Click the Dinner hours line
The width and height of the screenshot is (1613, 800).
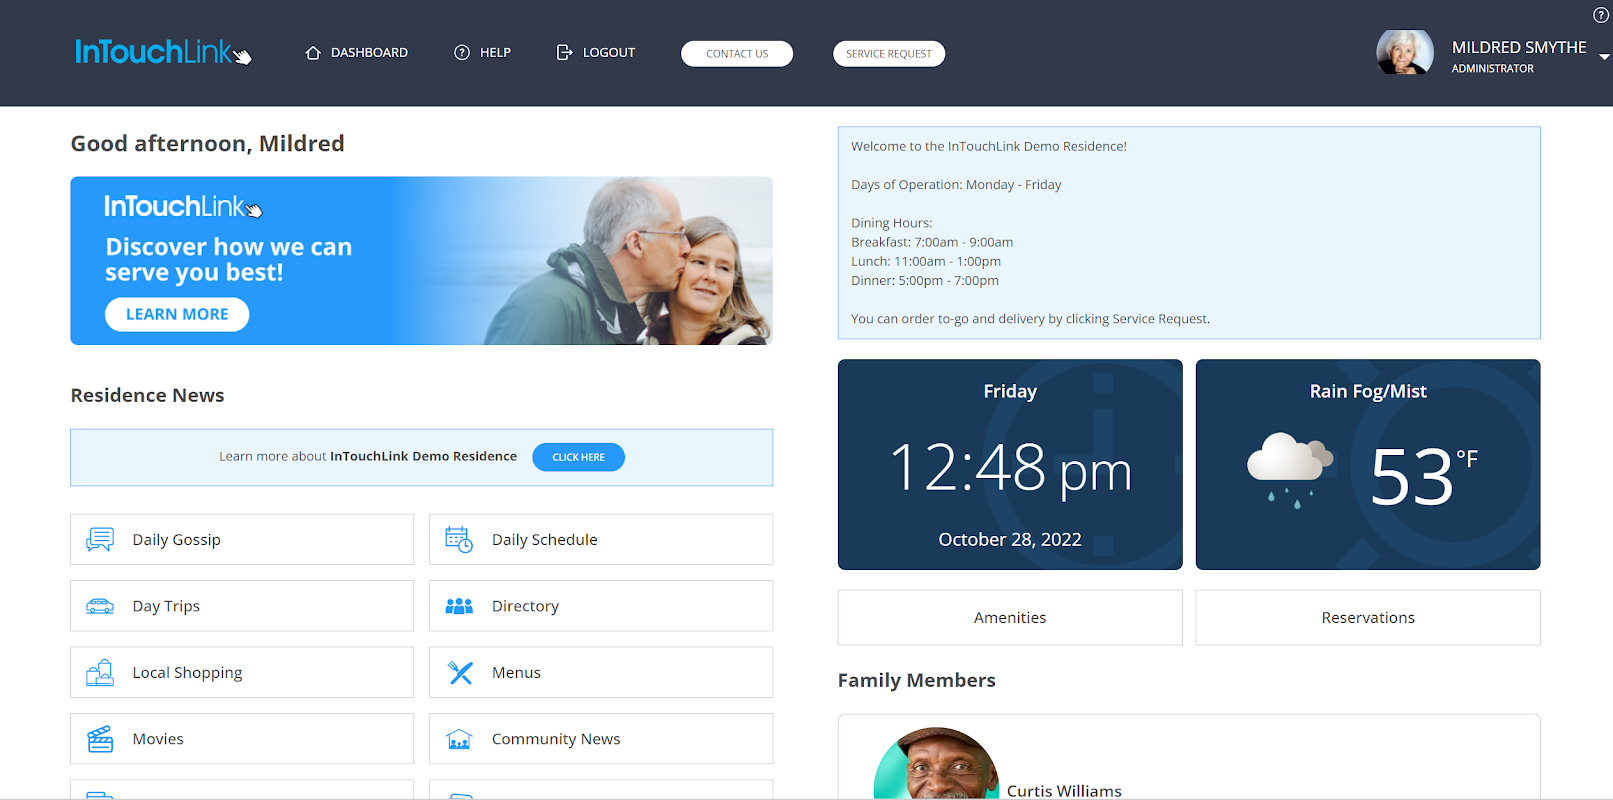(925, 281)
